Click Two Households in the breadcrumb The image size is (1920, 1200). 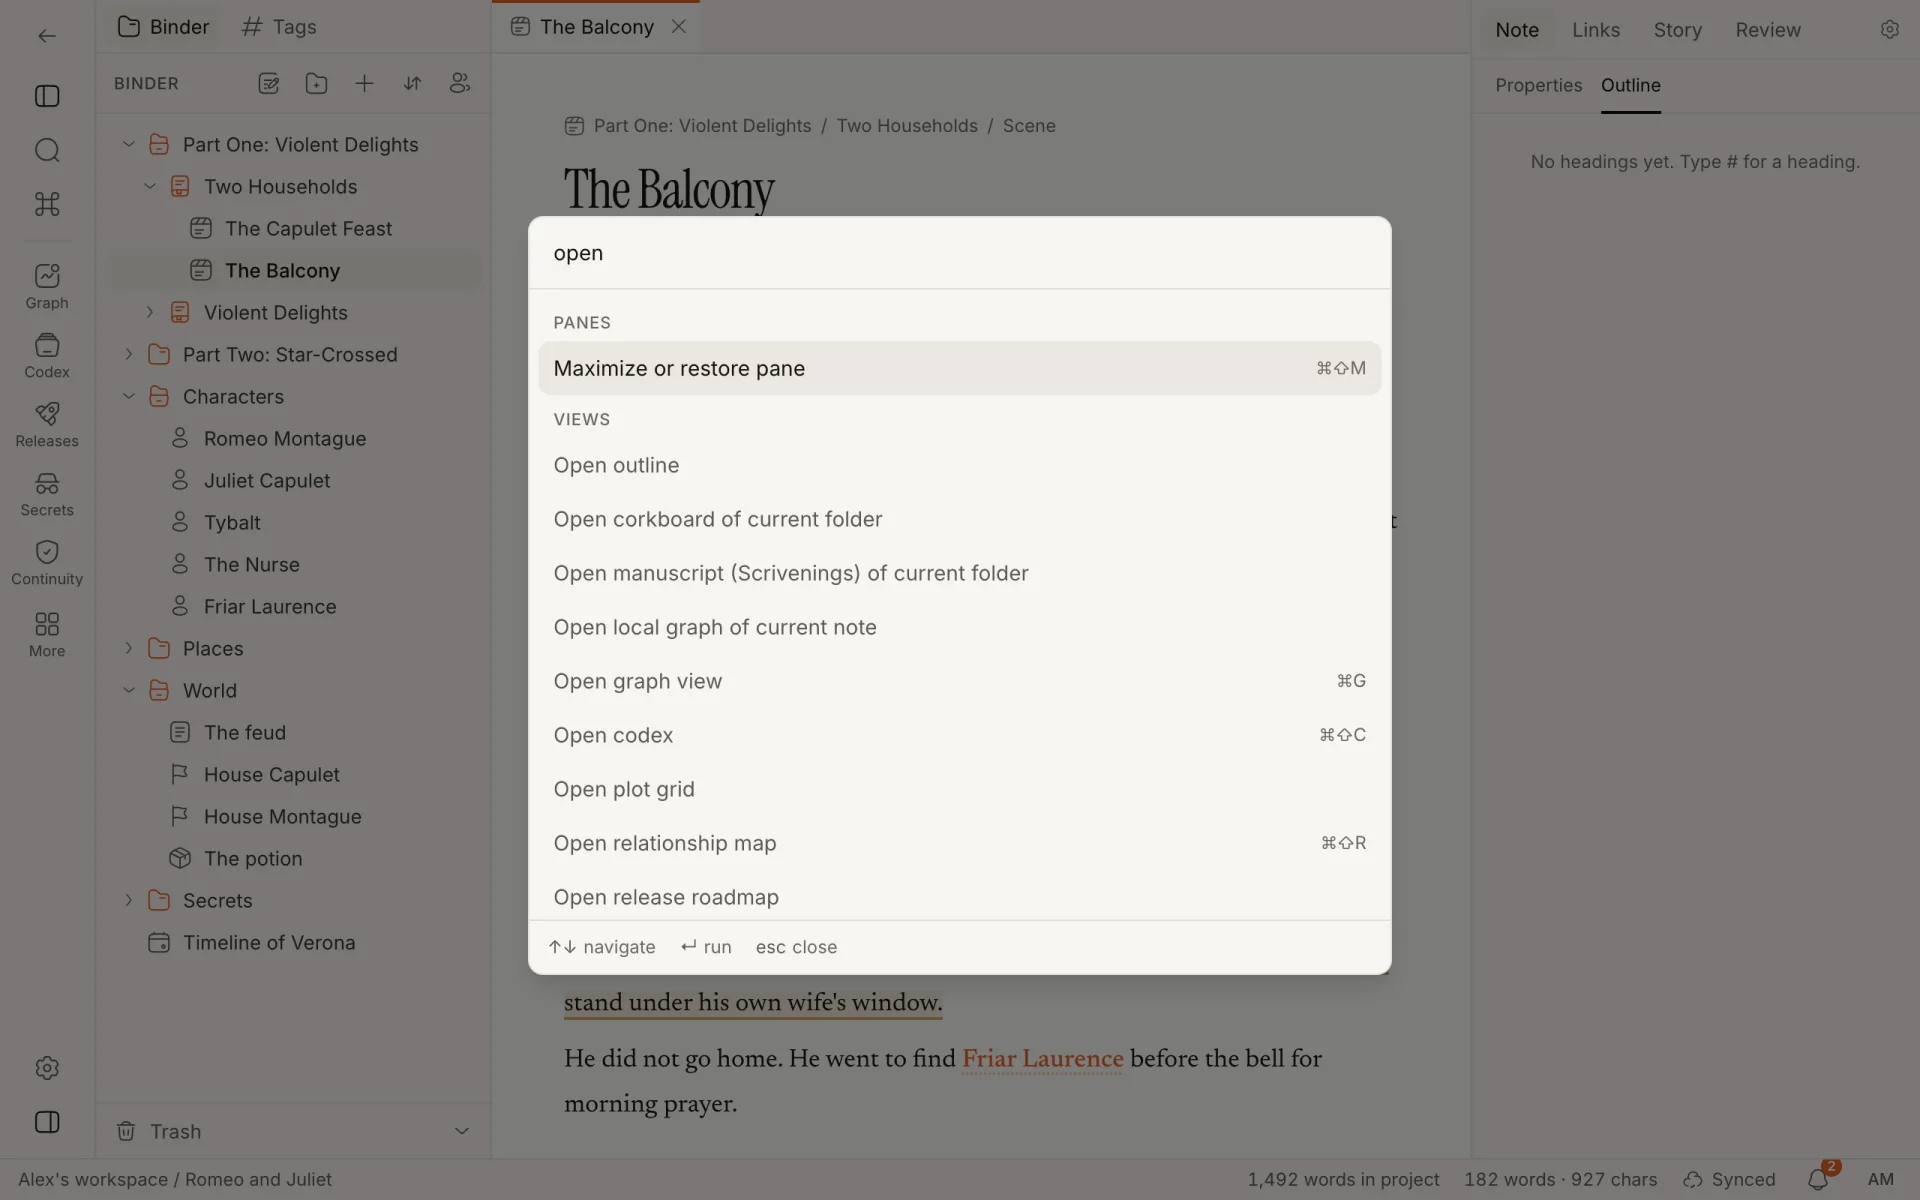[x=907, y=126]
